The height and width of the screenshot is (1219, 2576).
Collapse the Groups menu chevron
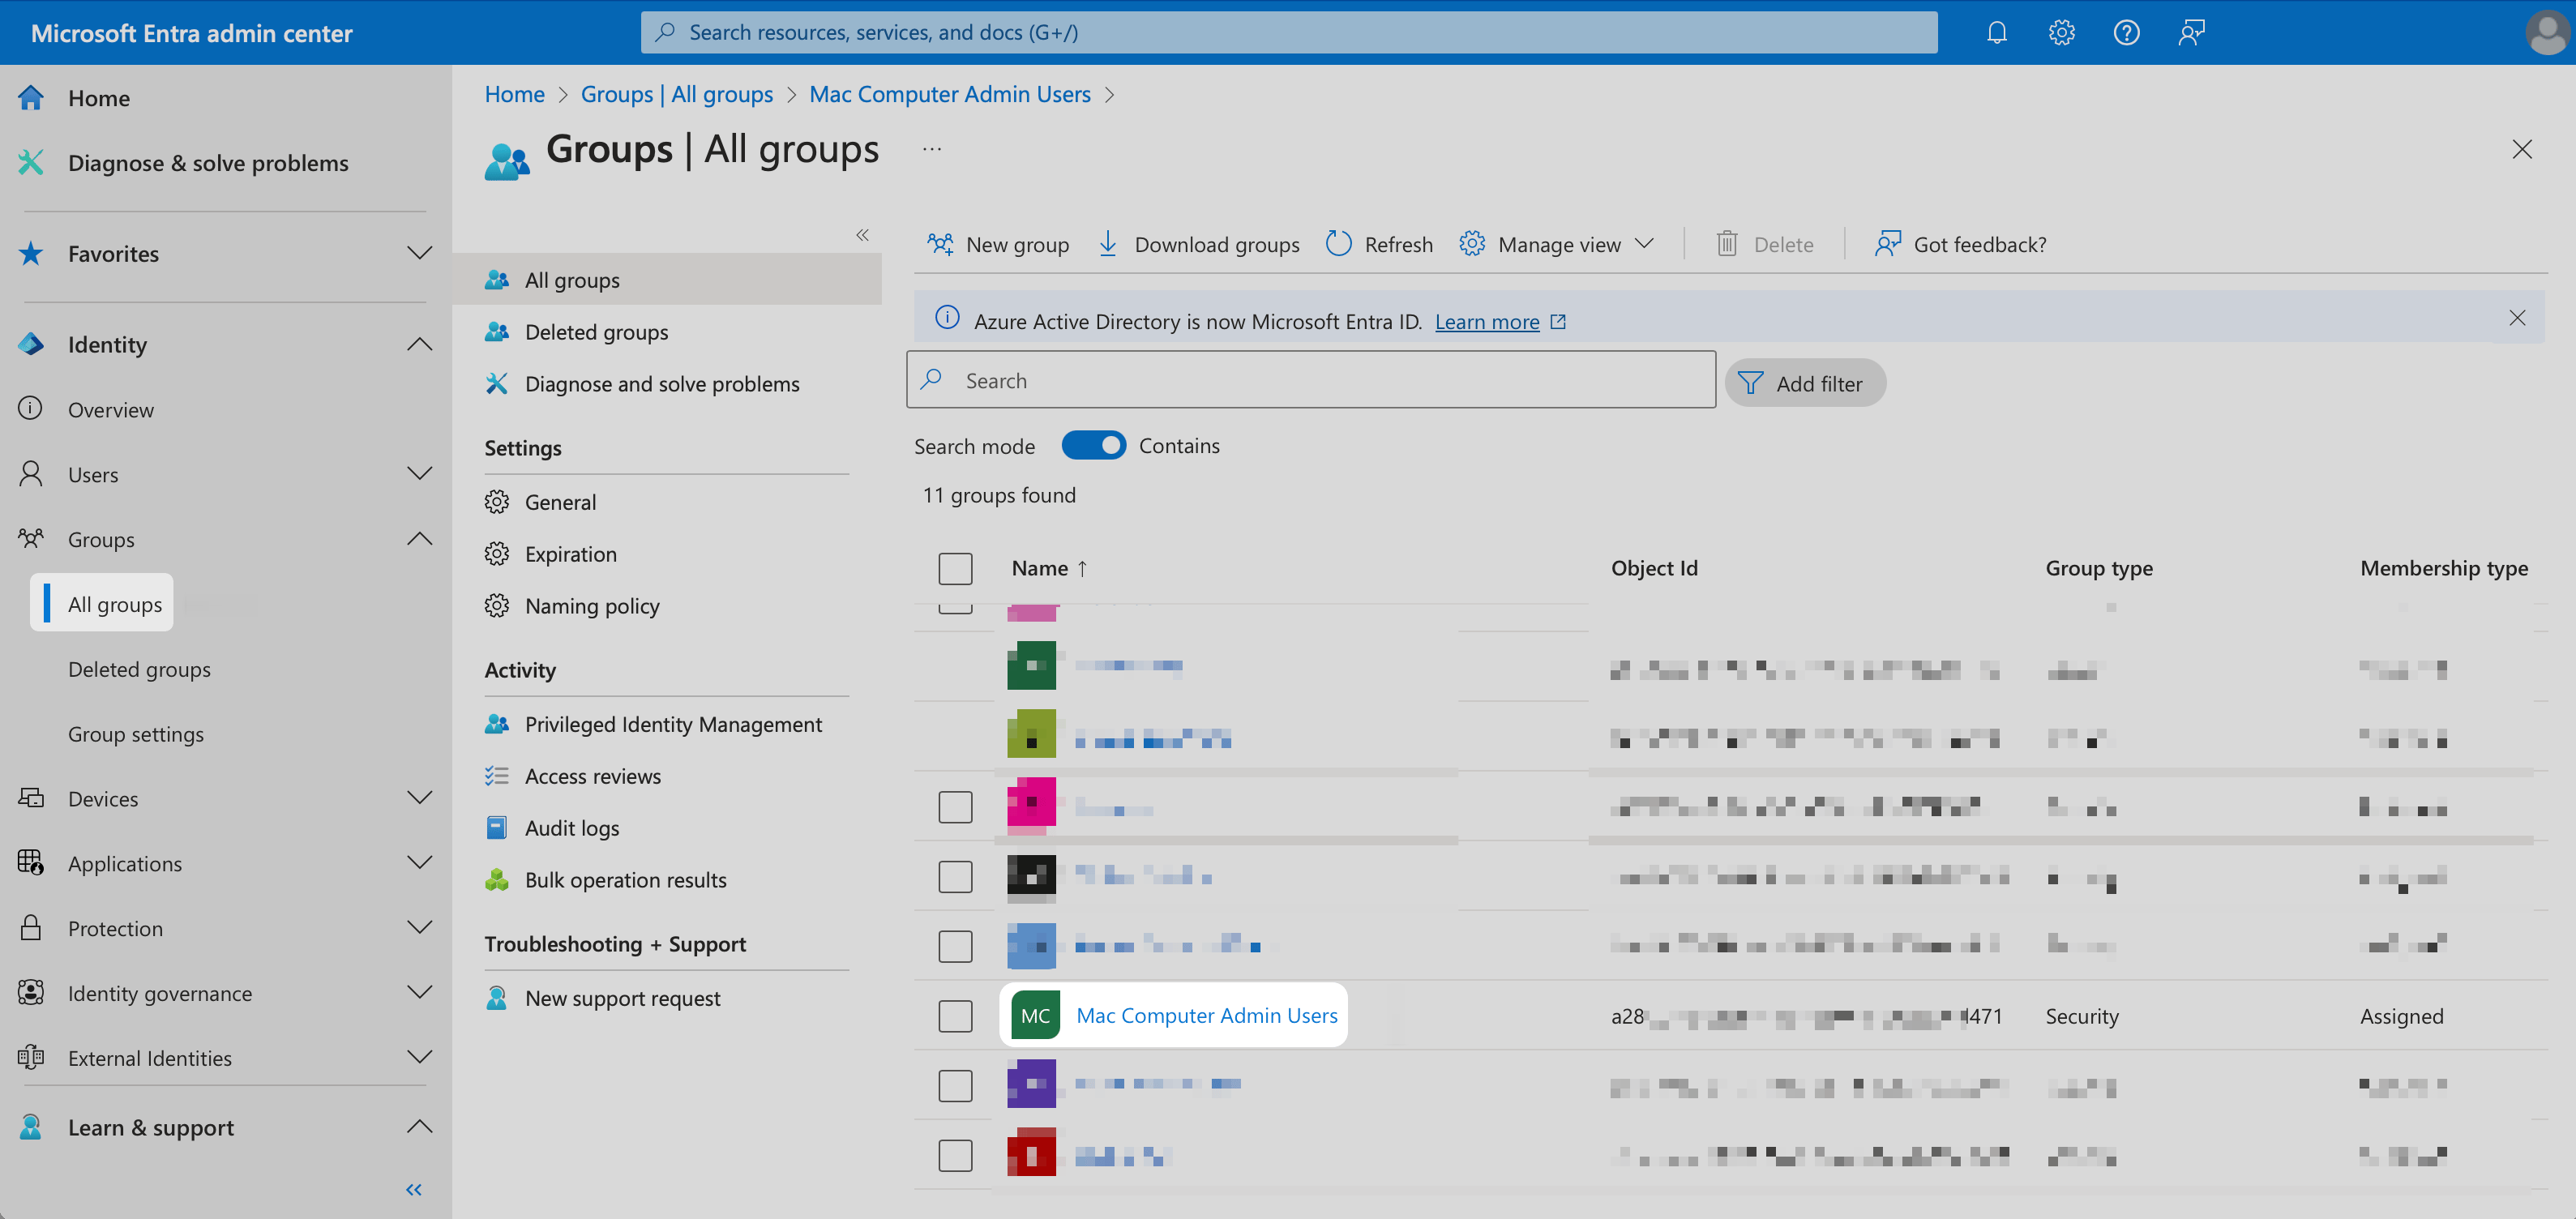[420, 538]
